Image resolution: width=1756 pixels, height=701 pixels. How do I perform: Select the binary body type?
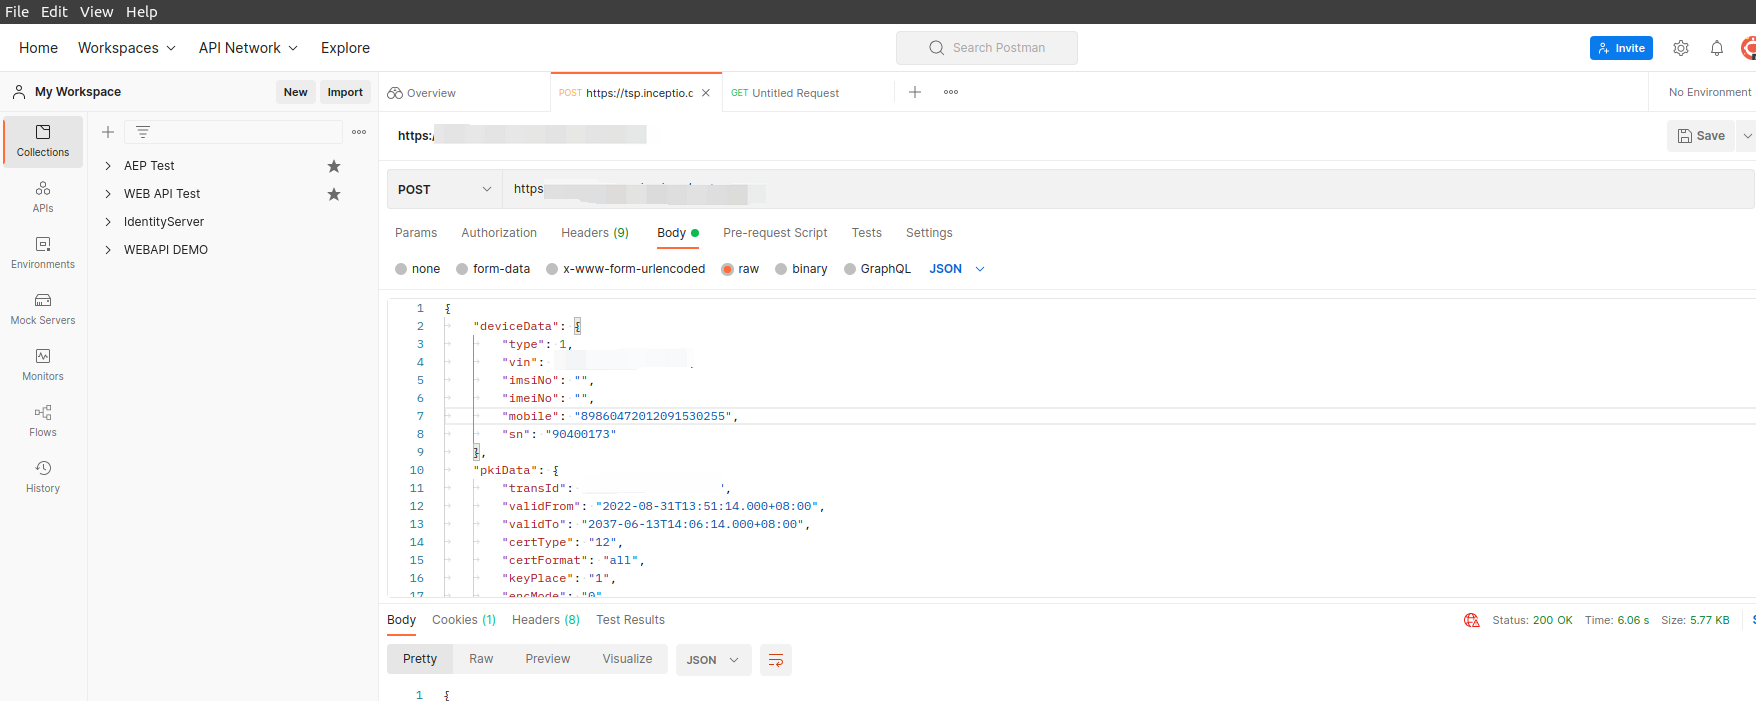[781, 269]
